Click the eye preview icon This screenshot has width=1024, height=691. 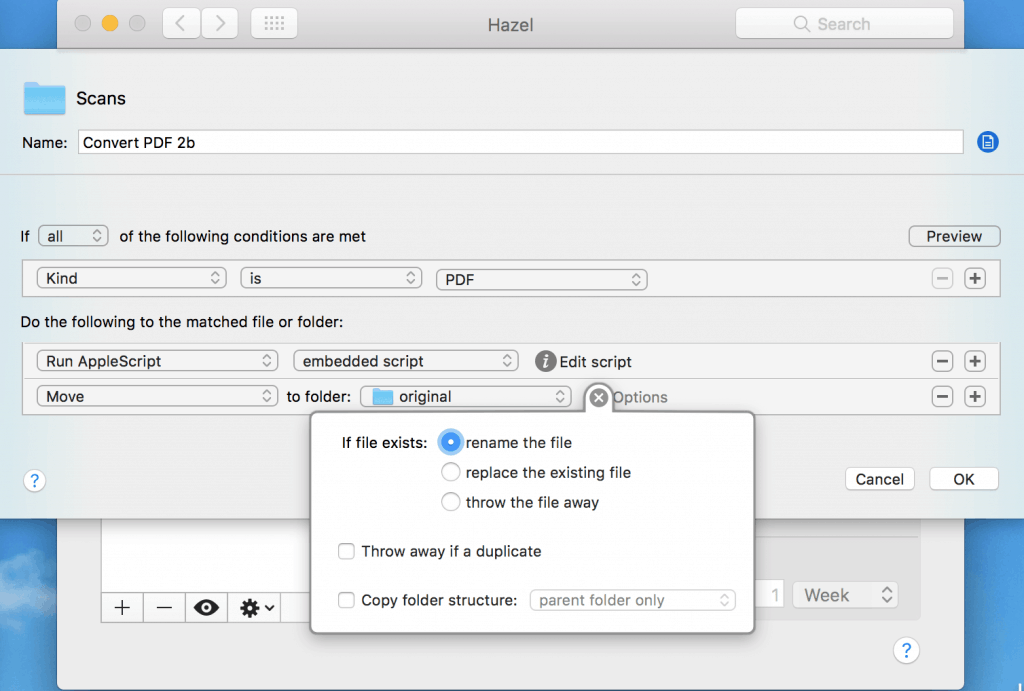[206, 608]
